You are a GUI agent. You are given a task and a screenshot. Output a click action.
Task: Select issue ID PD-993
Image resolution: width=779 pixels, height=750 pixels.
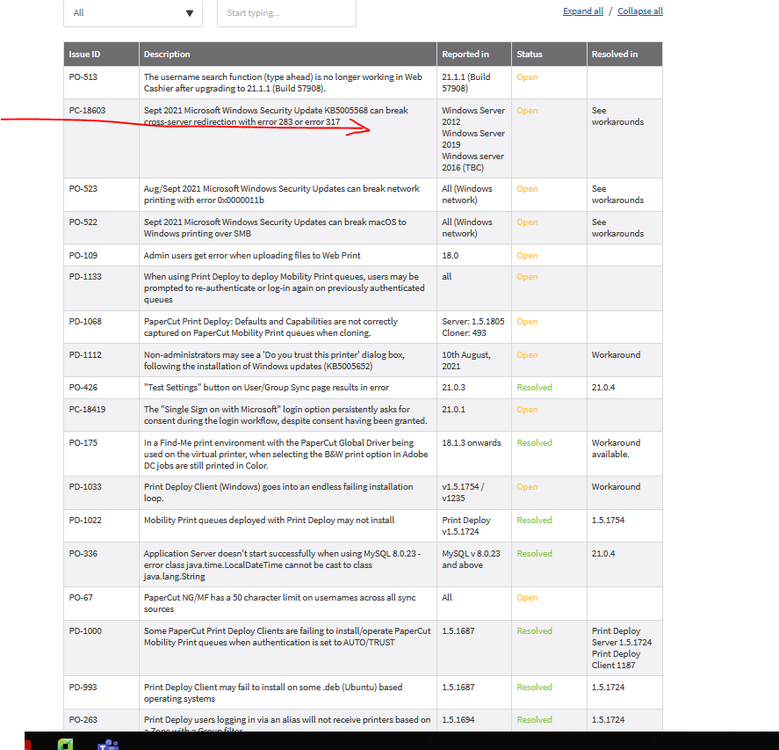tap(83, 687)
